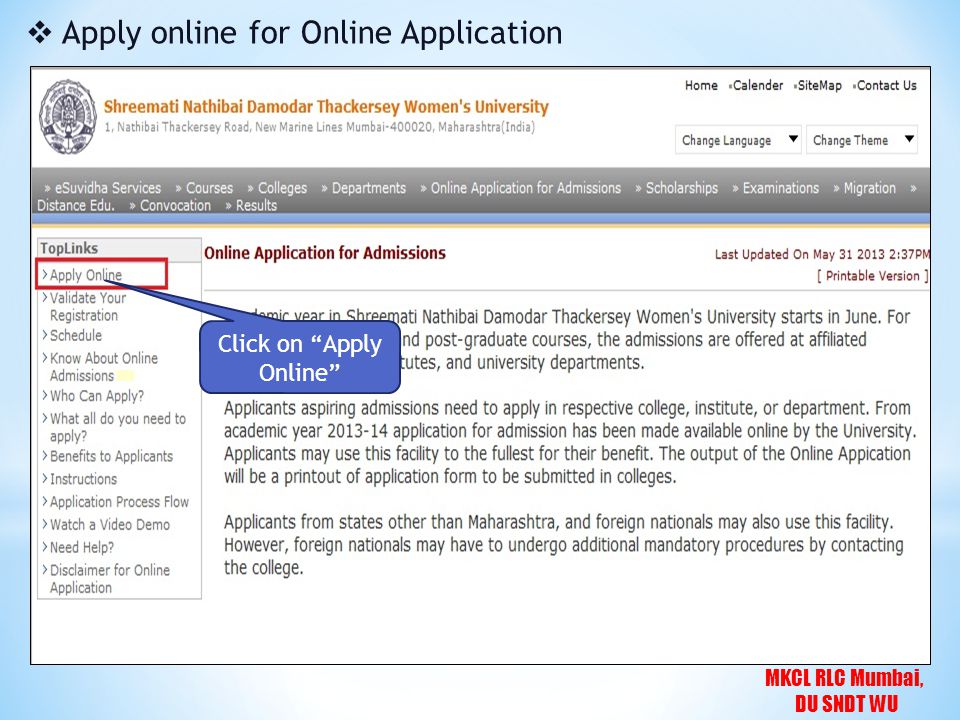Select Online Application for Admissions menu
960x720 pixels.
pos(526,188)
